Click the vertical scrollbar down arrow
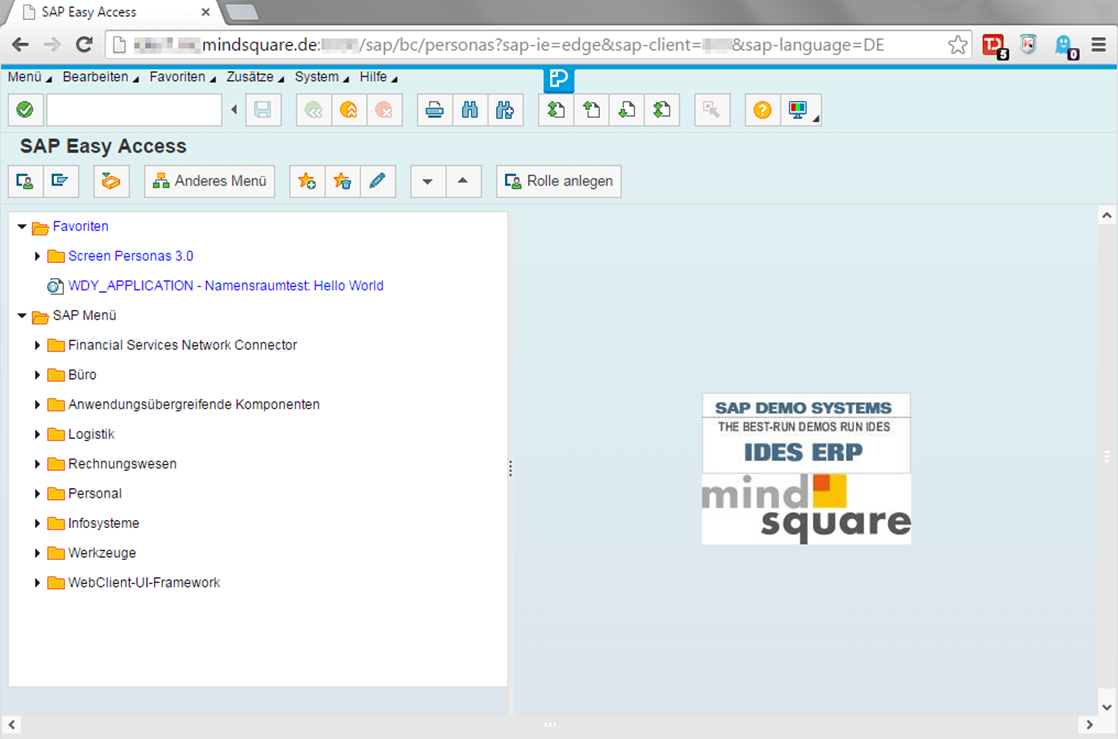The image size is (1118, 739). tap(1107, 708)
